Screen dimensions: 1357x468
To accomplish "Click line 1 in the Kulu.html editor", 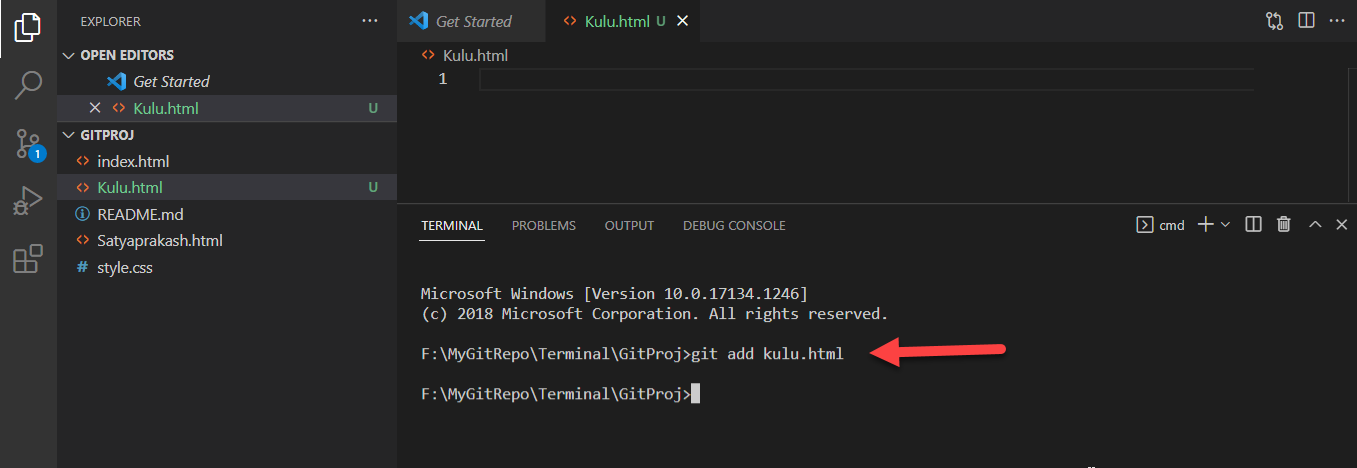I will point(860,79).
